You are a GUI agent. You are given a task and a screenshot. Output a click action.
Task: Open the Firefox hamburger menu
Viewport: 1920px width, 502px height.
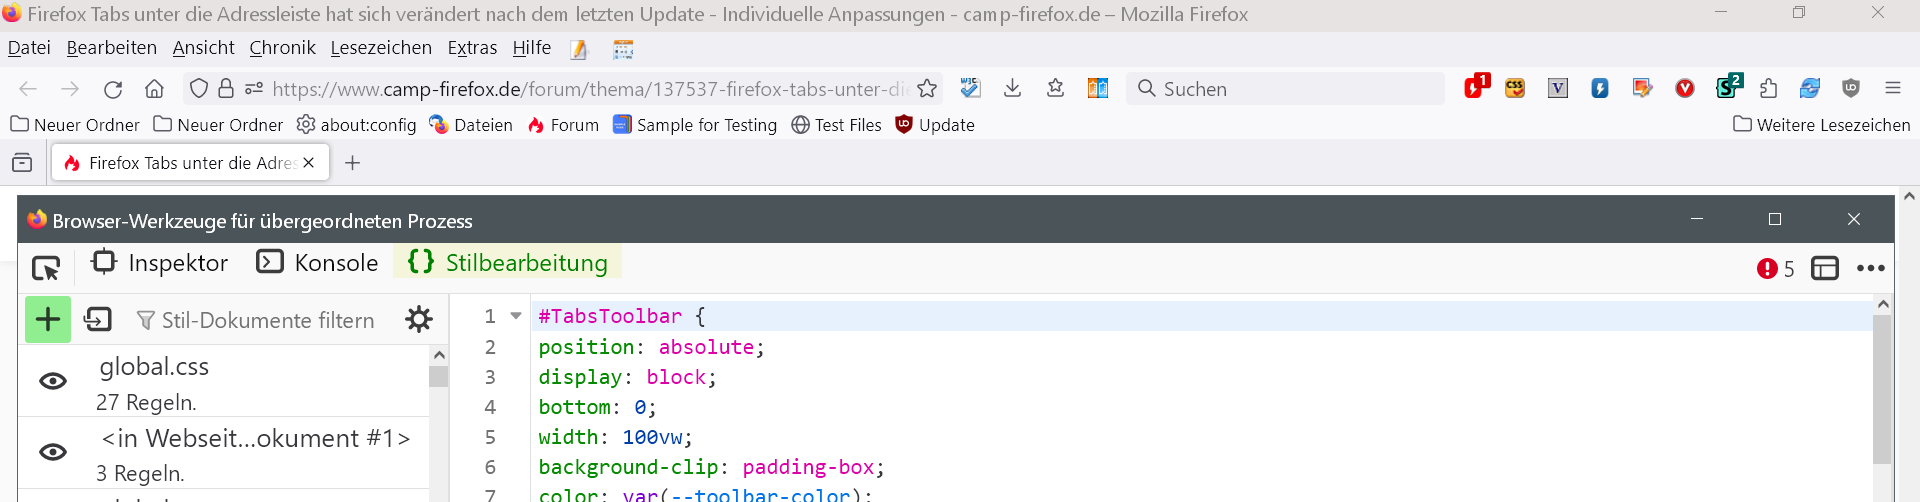(x=1893, y=88)
